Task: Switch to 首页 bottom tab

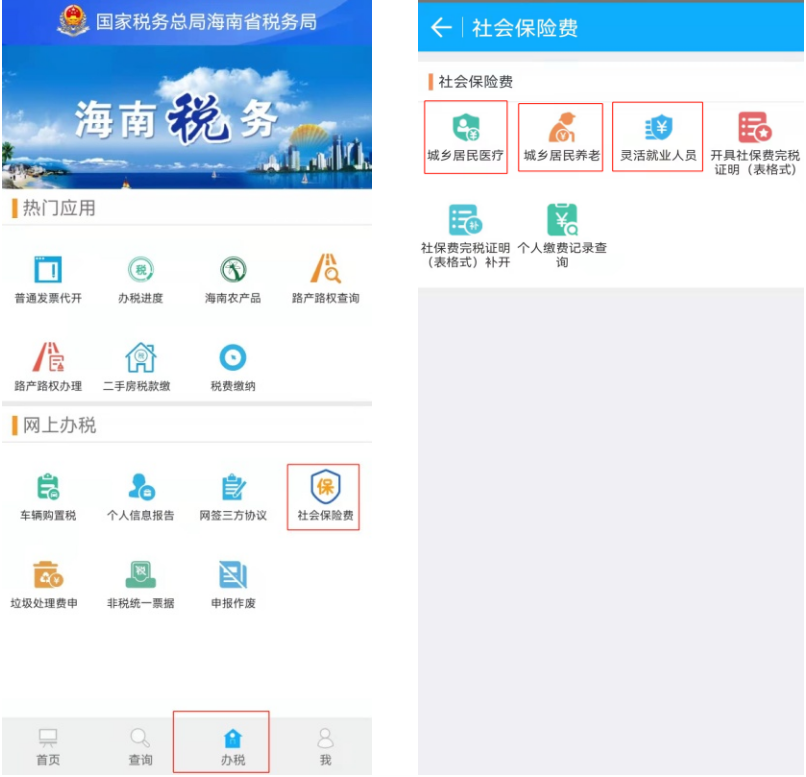Action: [x=48, y=746]
